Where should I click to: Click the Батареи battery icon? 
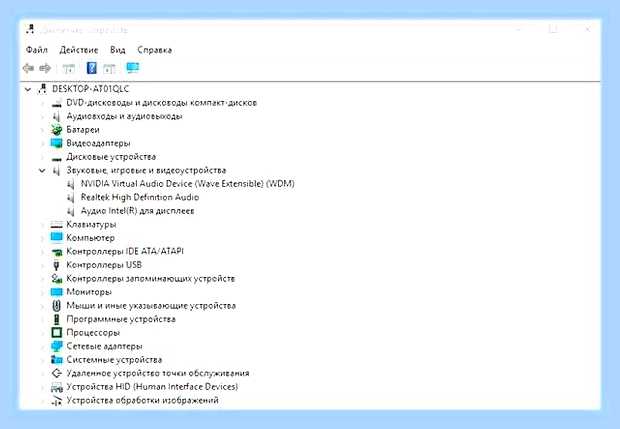(x=57, y=130)
